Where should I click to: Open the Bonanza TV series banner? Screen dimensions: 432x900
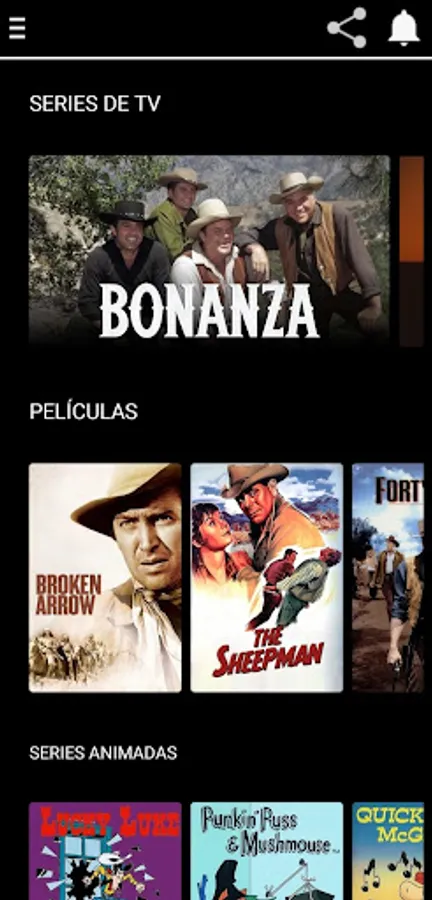point(209,251)
